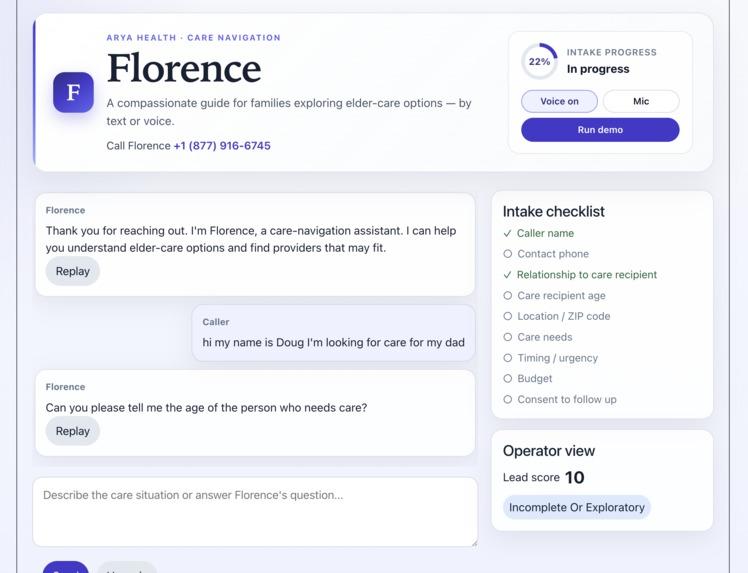The width and height of the screenshot is (748, 573).
Task: Enable the Mic button
Action: pyautogui.click(x=641, y=101)
